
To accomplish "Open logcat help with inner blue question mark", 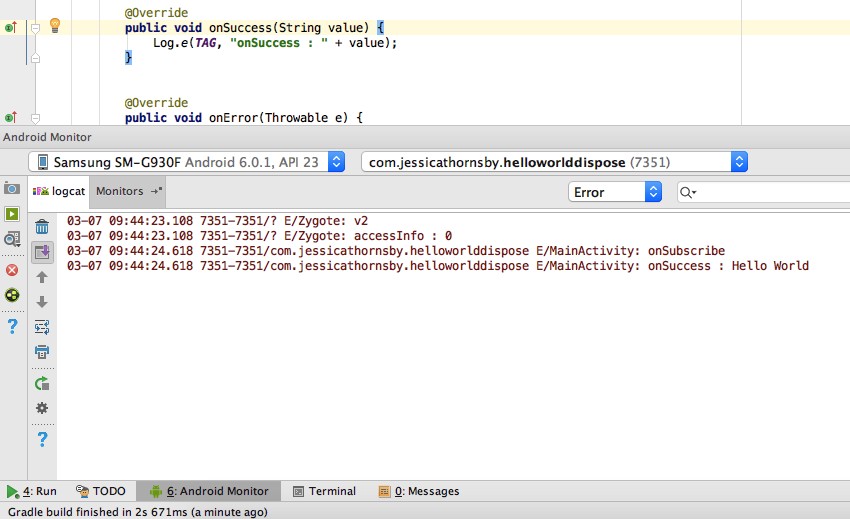I will coord(42,439).
